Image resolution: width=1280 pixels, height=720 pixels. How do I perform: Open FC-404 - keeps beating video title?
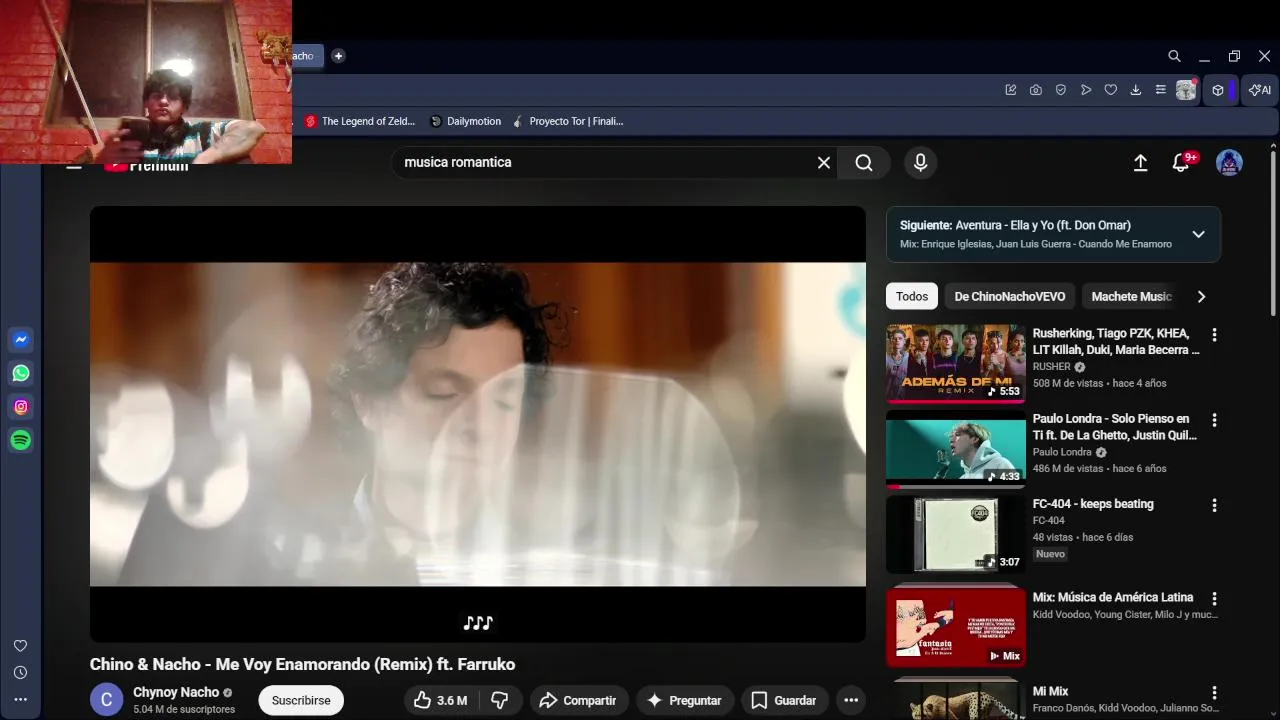(1093, 504)
